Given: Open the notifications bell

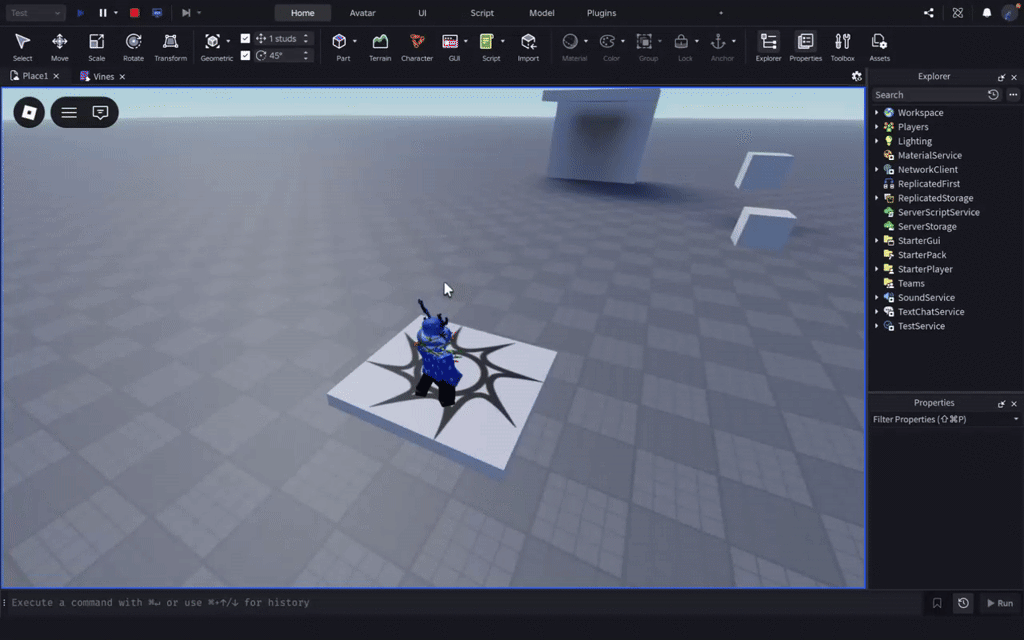Looking at the screenshot, I should coord(987,12).
